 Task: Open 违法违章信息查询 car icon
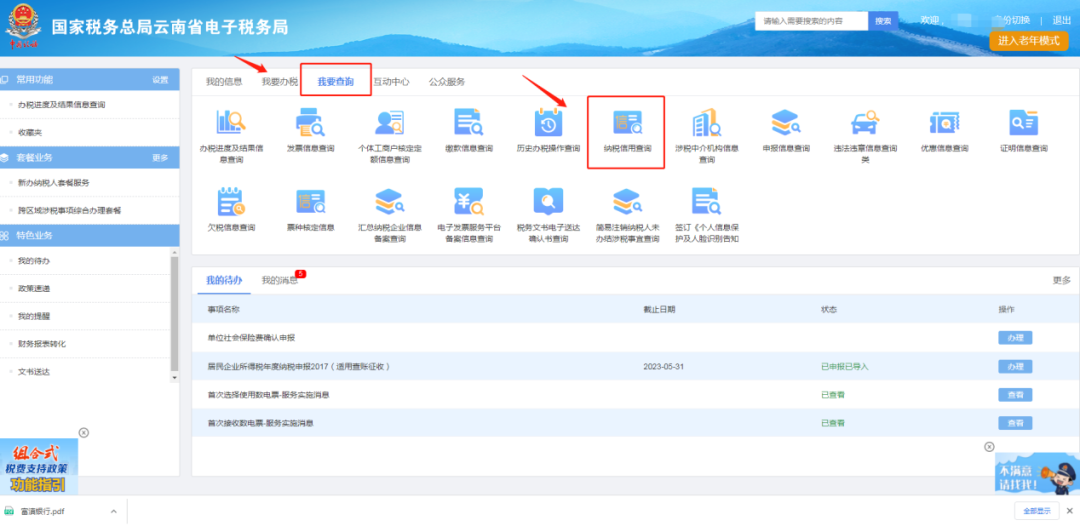[864, 123]
